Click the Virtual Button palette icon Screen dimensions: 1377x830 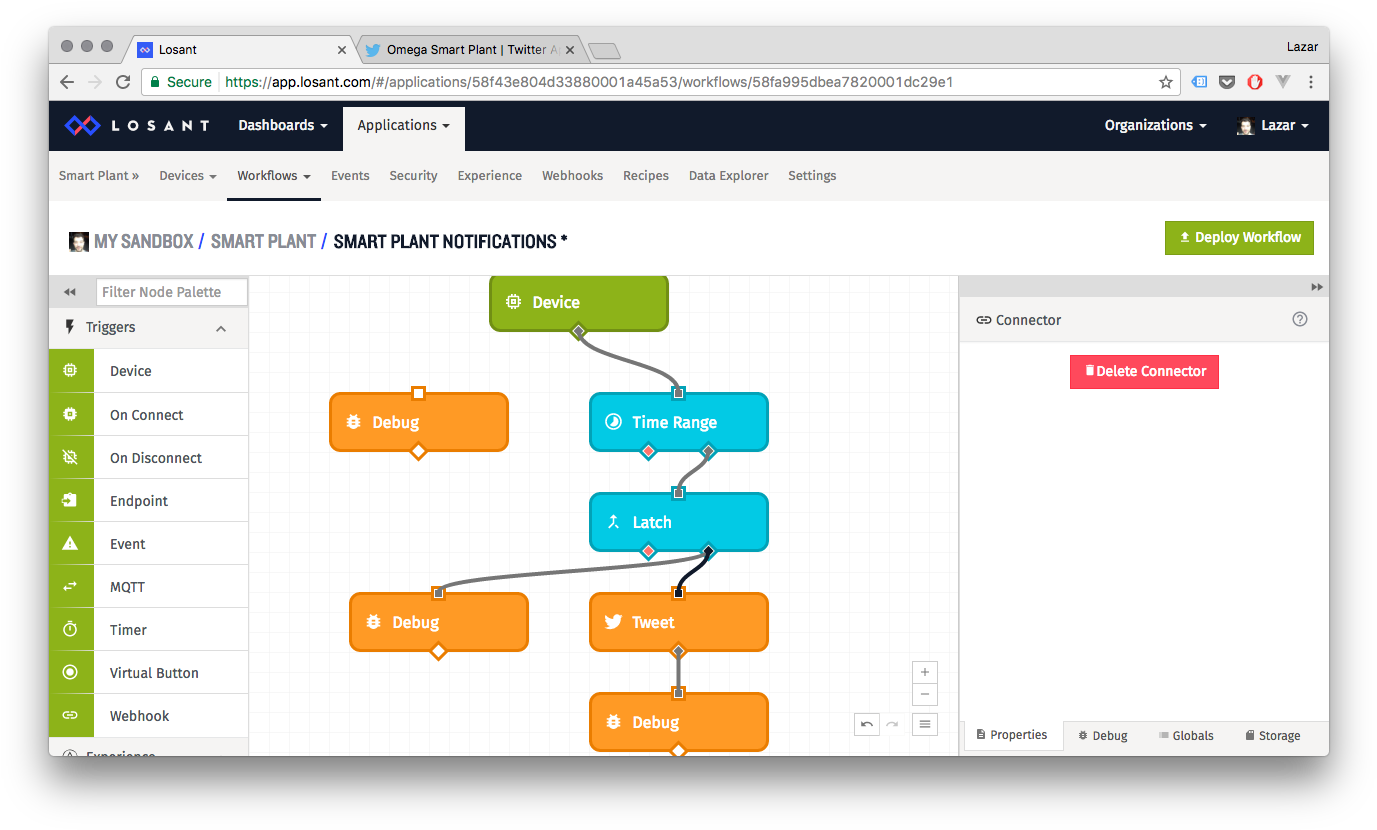(x=70, y=673)
